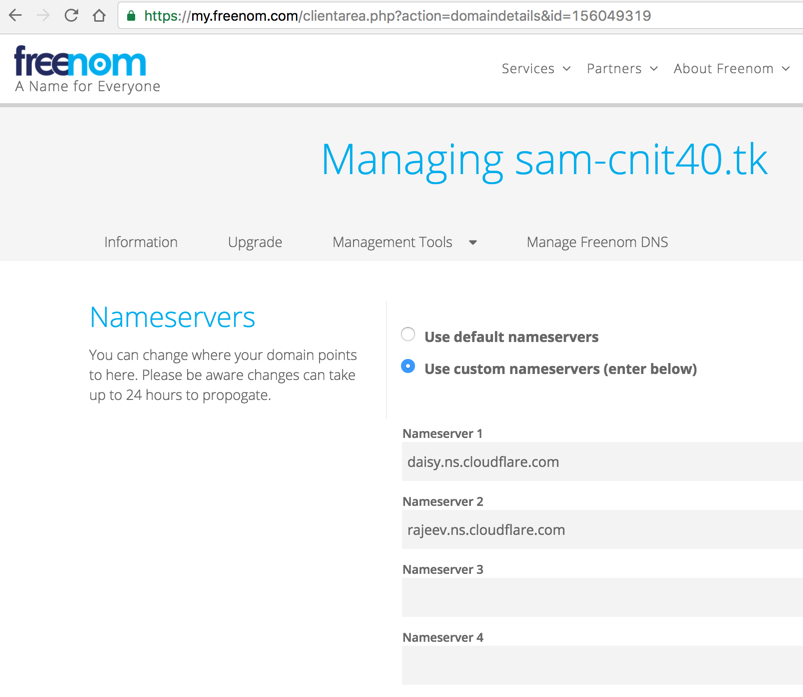Reload the page with the refresh icon
The width and height of the screenshot is (803, 697).
pyautogui.click(x=71, y=15)
